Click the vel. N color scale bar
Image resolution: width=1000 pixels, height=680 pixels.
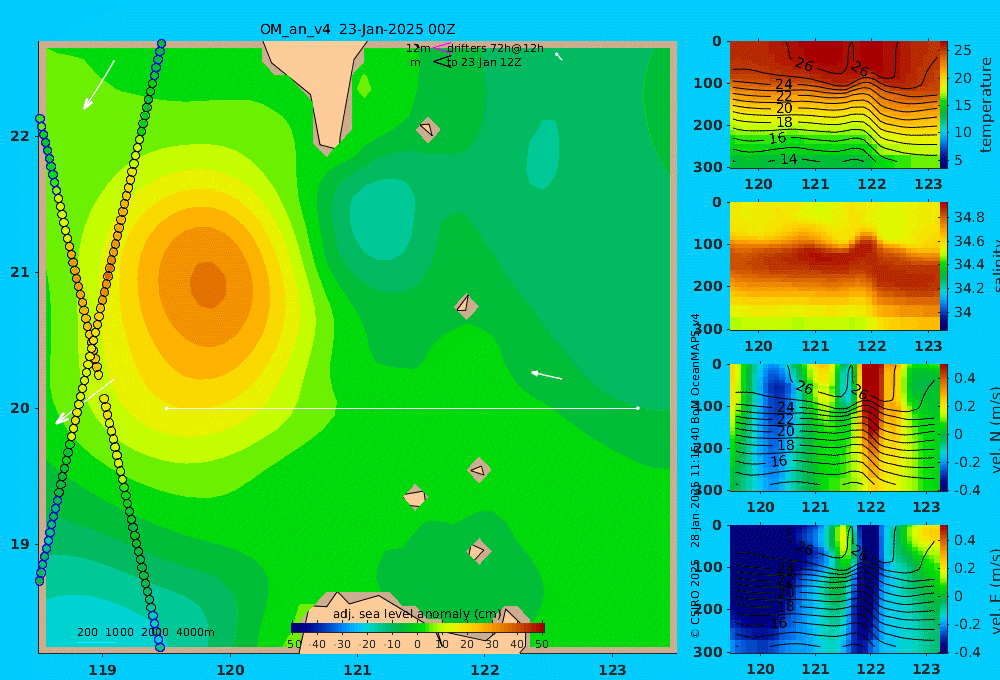coord(944,427)
